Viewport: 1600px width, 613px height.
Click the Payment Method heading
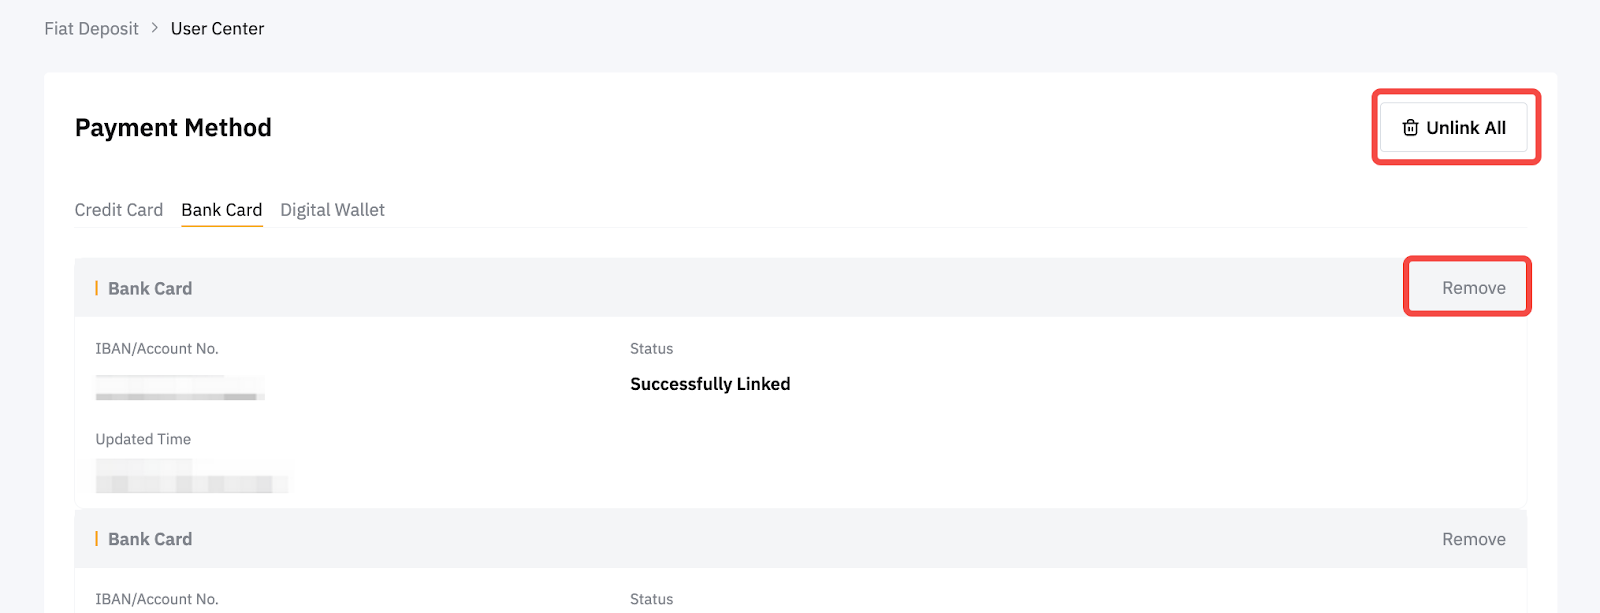click(x=173, y=128)
